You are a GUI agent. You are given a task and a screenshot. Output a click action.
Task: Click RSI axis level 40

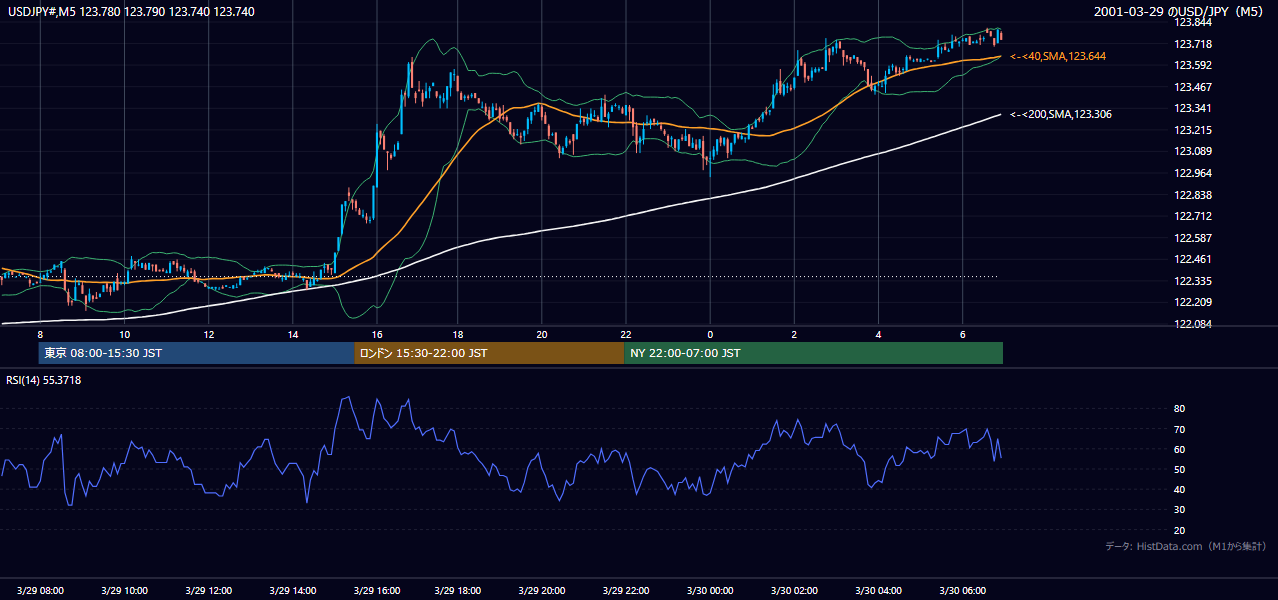pos(1180,490)
